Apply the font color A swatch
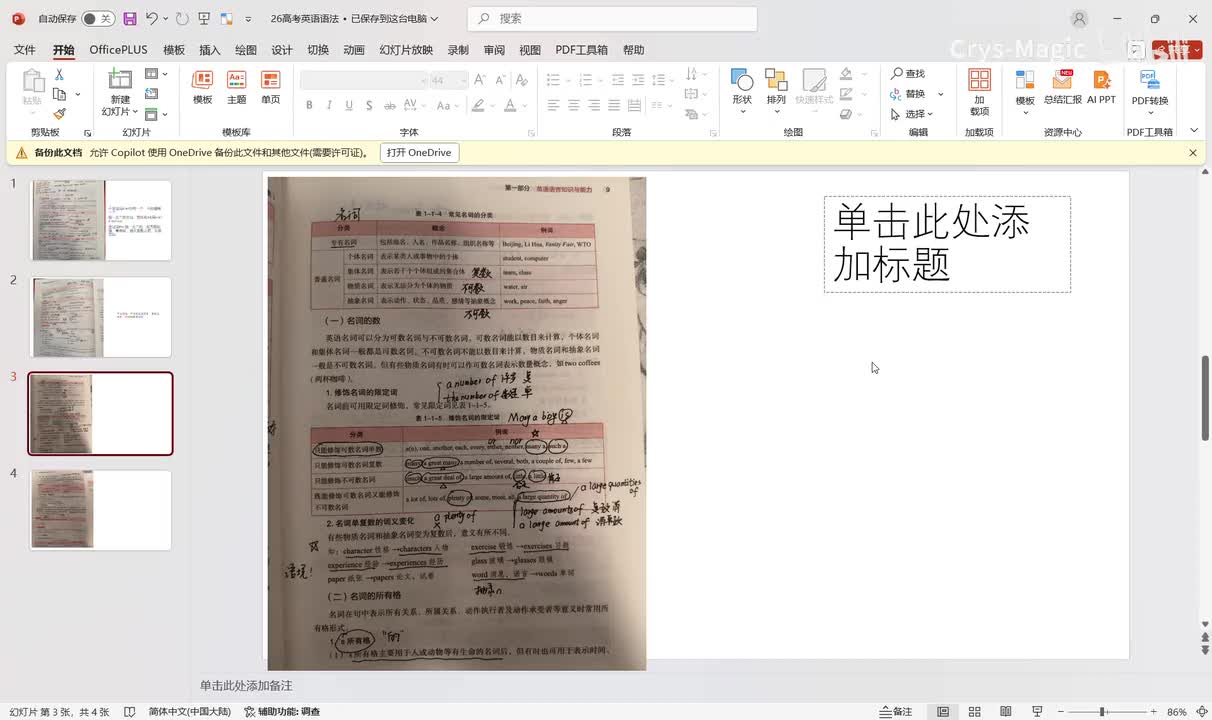1212x720 pixels. coord(510,105)
